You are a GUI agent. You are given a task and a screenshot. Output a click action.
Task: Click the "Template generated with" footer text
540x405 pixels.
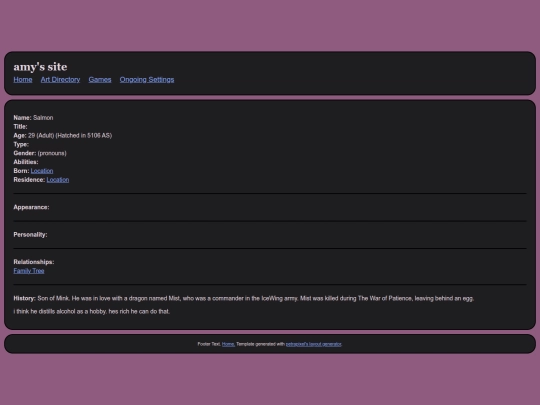[x=260, y=344]
